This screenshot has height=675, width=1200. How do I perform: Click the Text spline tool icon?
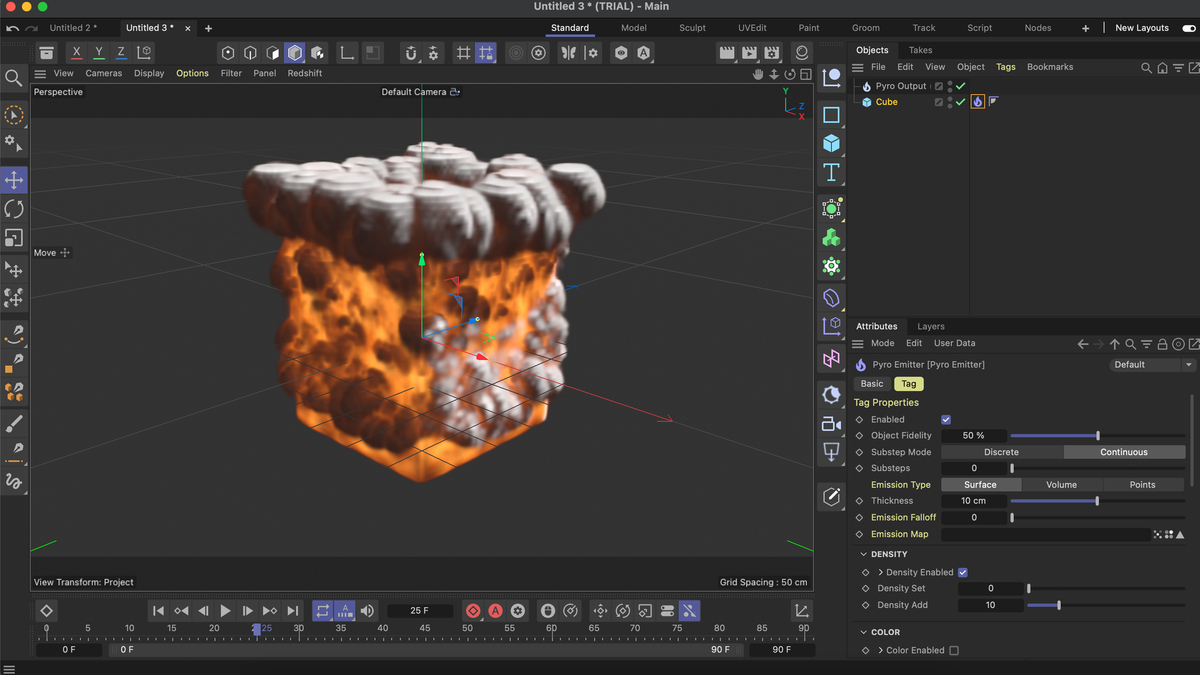(x=831, y=172)
